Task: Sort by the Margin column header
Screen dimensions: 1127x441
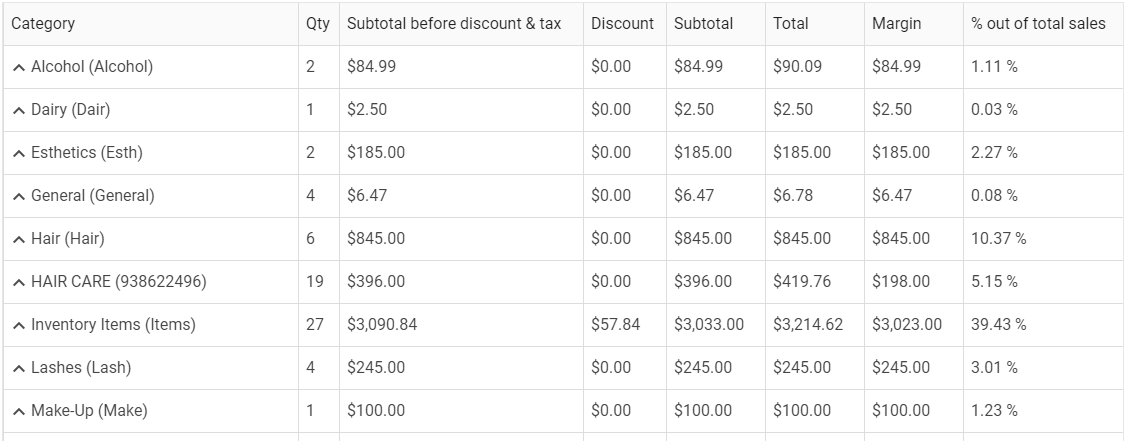Action: (897, 23)
